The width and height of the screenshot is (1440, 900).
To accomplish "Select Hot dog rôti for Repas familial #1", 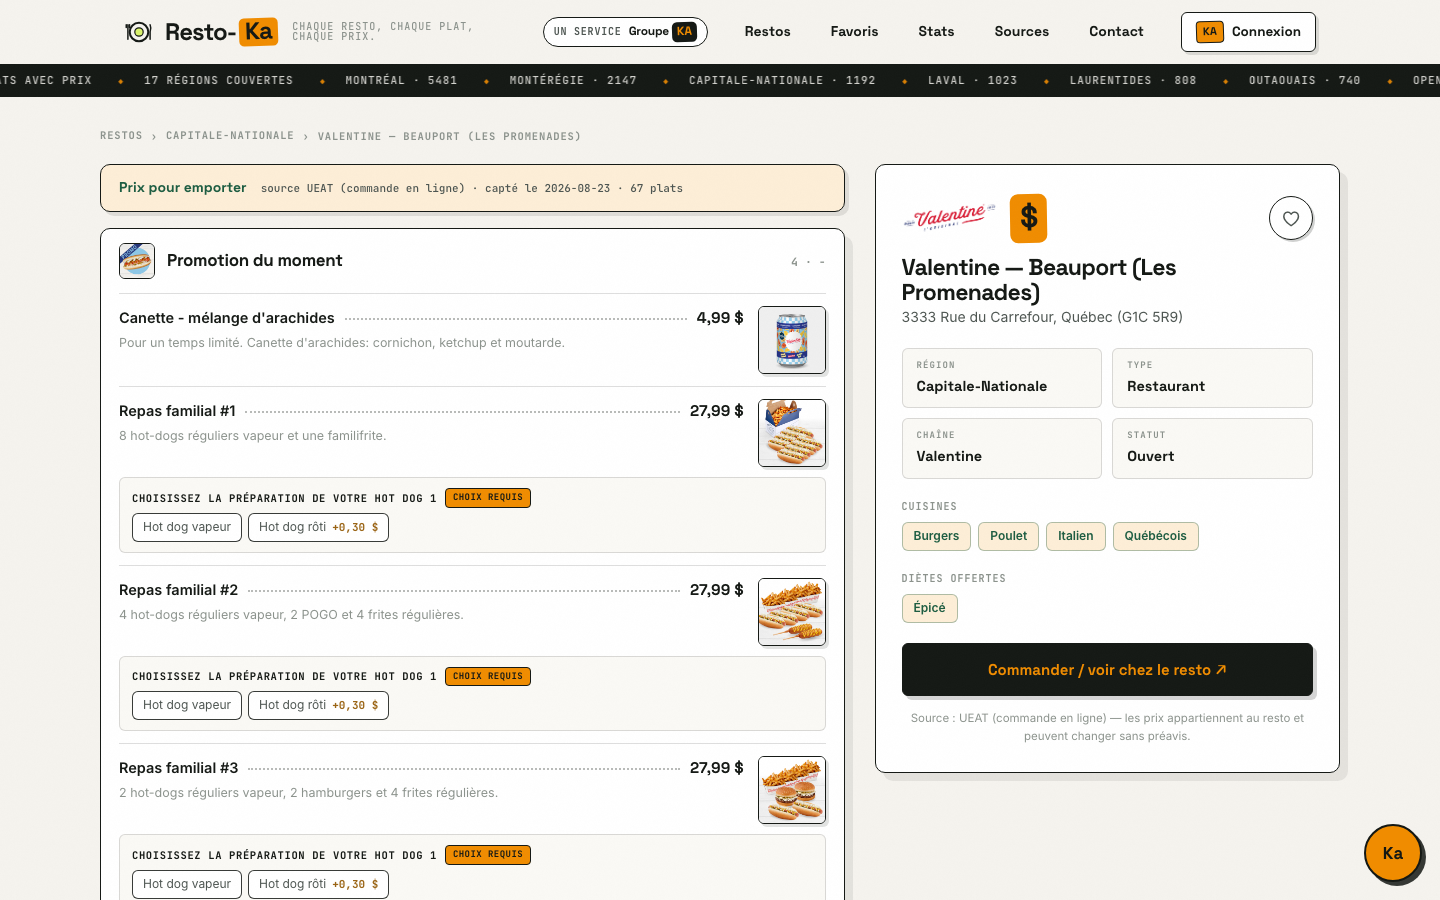I will (318, 527).
